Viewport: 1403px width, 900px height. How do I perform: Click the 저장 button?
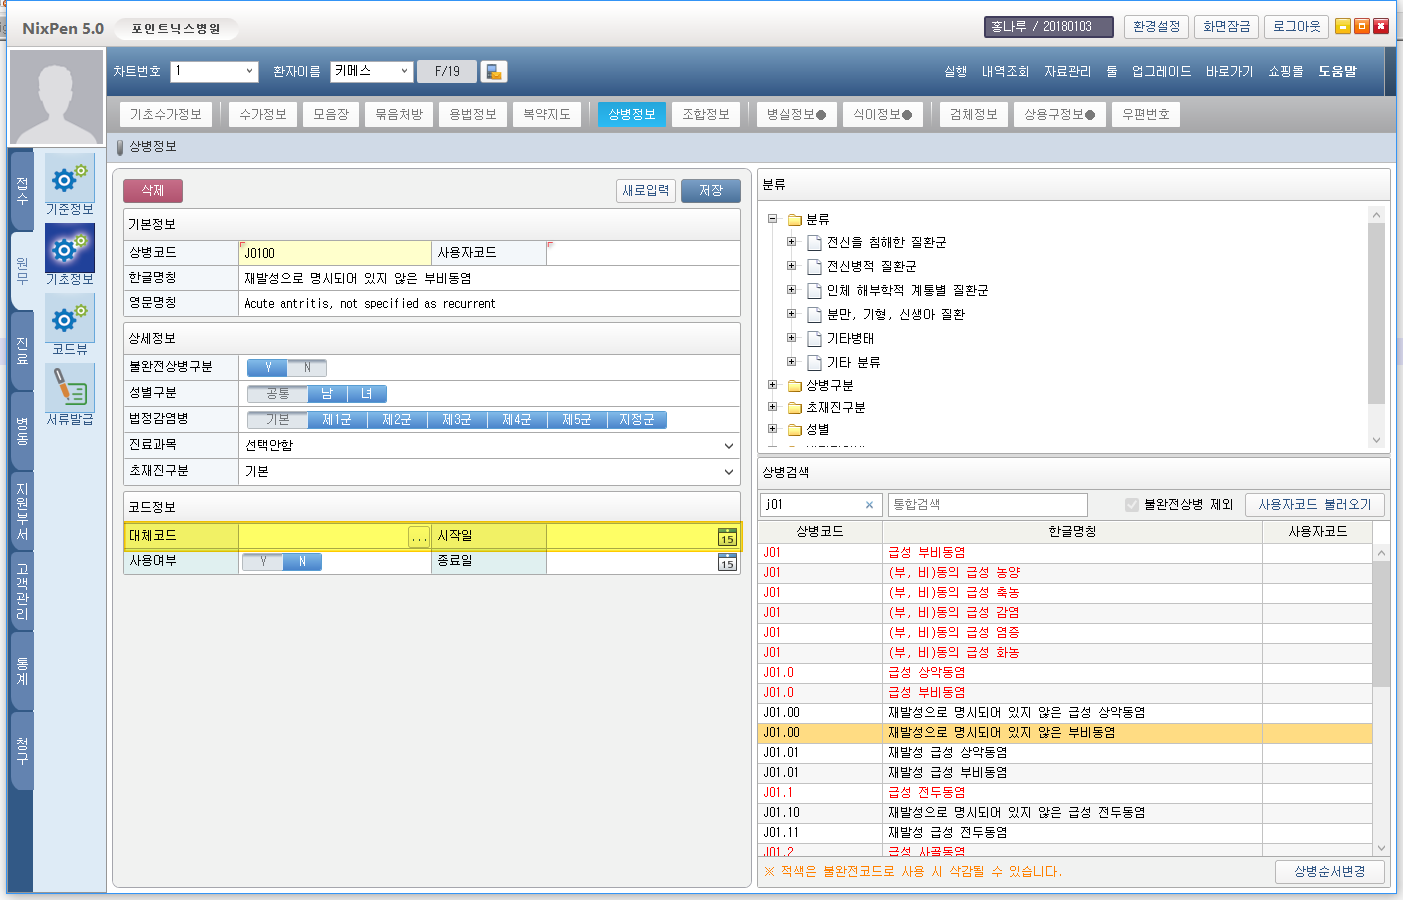tap(710, 190)
